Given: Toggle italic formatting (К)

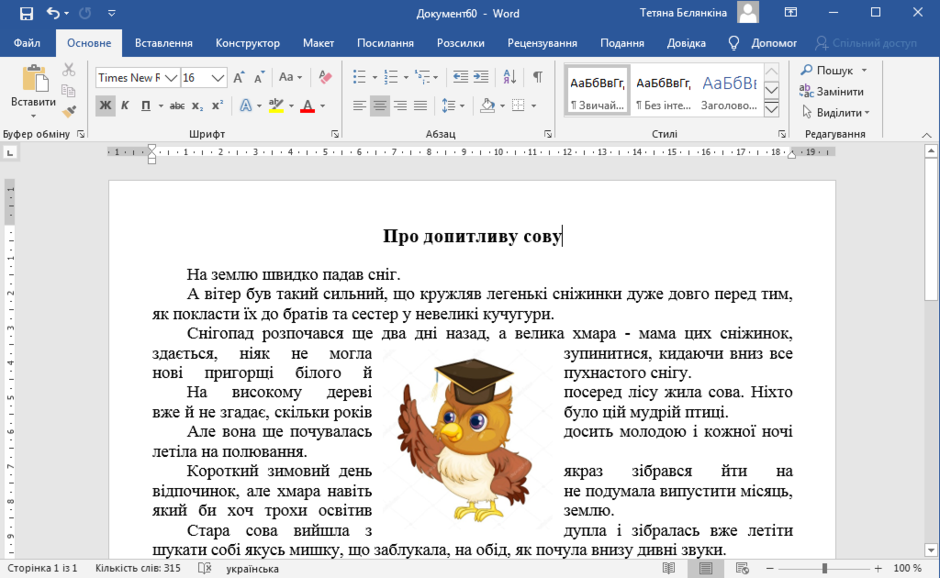Looking at the screenshot, I should 125,106.
